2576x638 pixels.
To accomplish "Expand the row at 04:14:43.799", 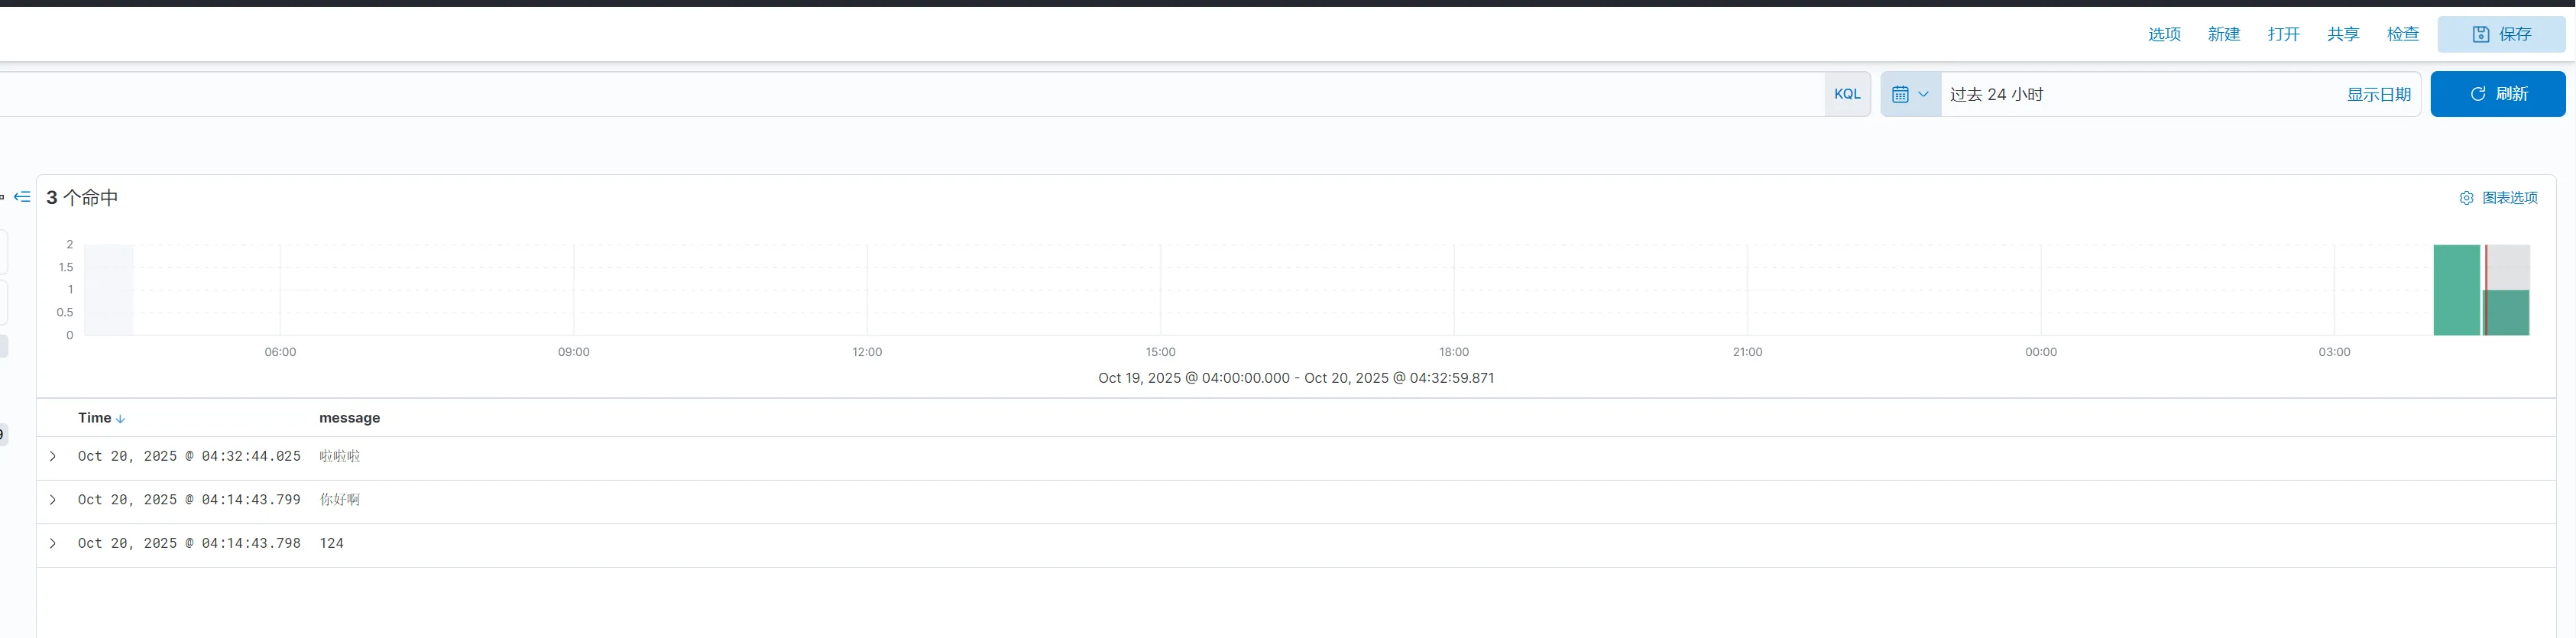I will (x=53, y=500).
